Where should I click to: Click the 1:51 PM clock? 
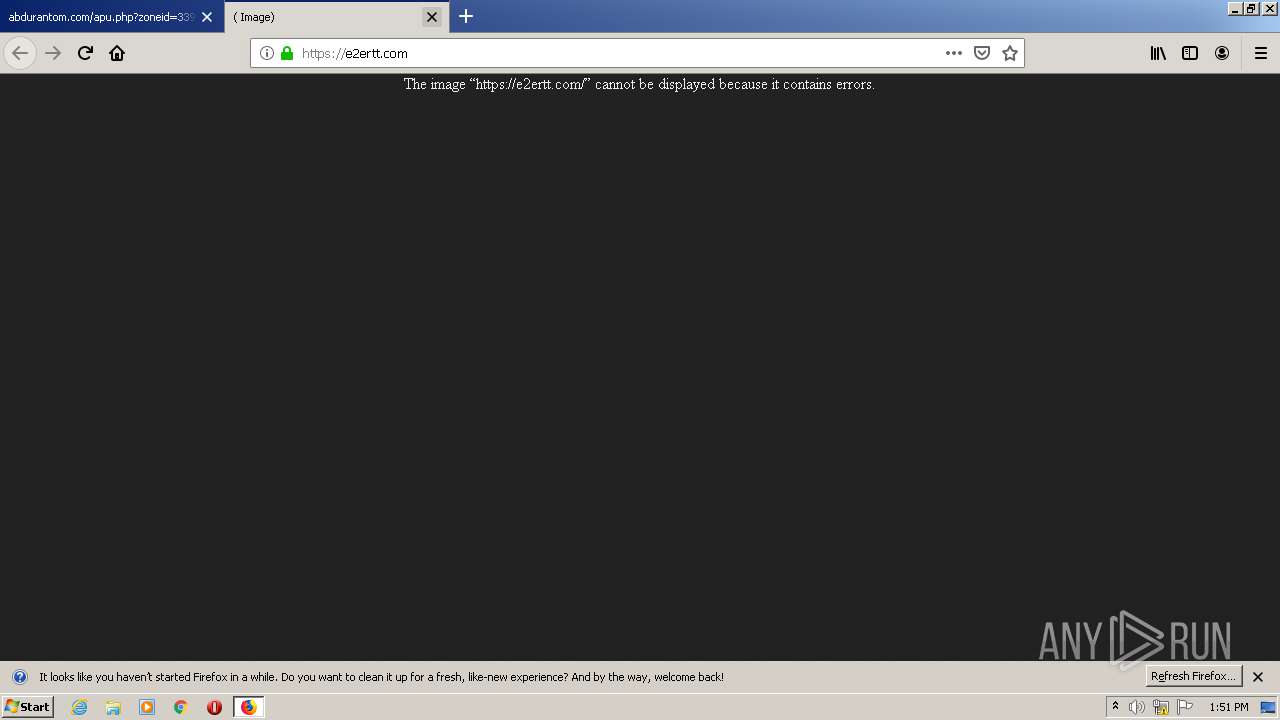(1228, 707)
